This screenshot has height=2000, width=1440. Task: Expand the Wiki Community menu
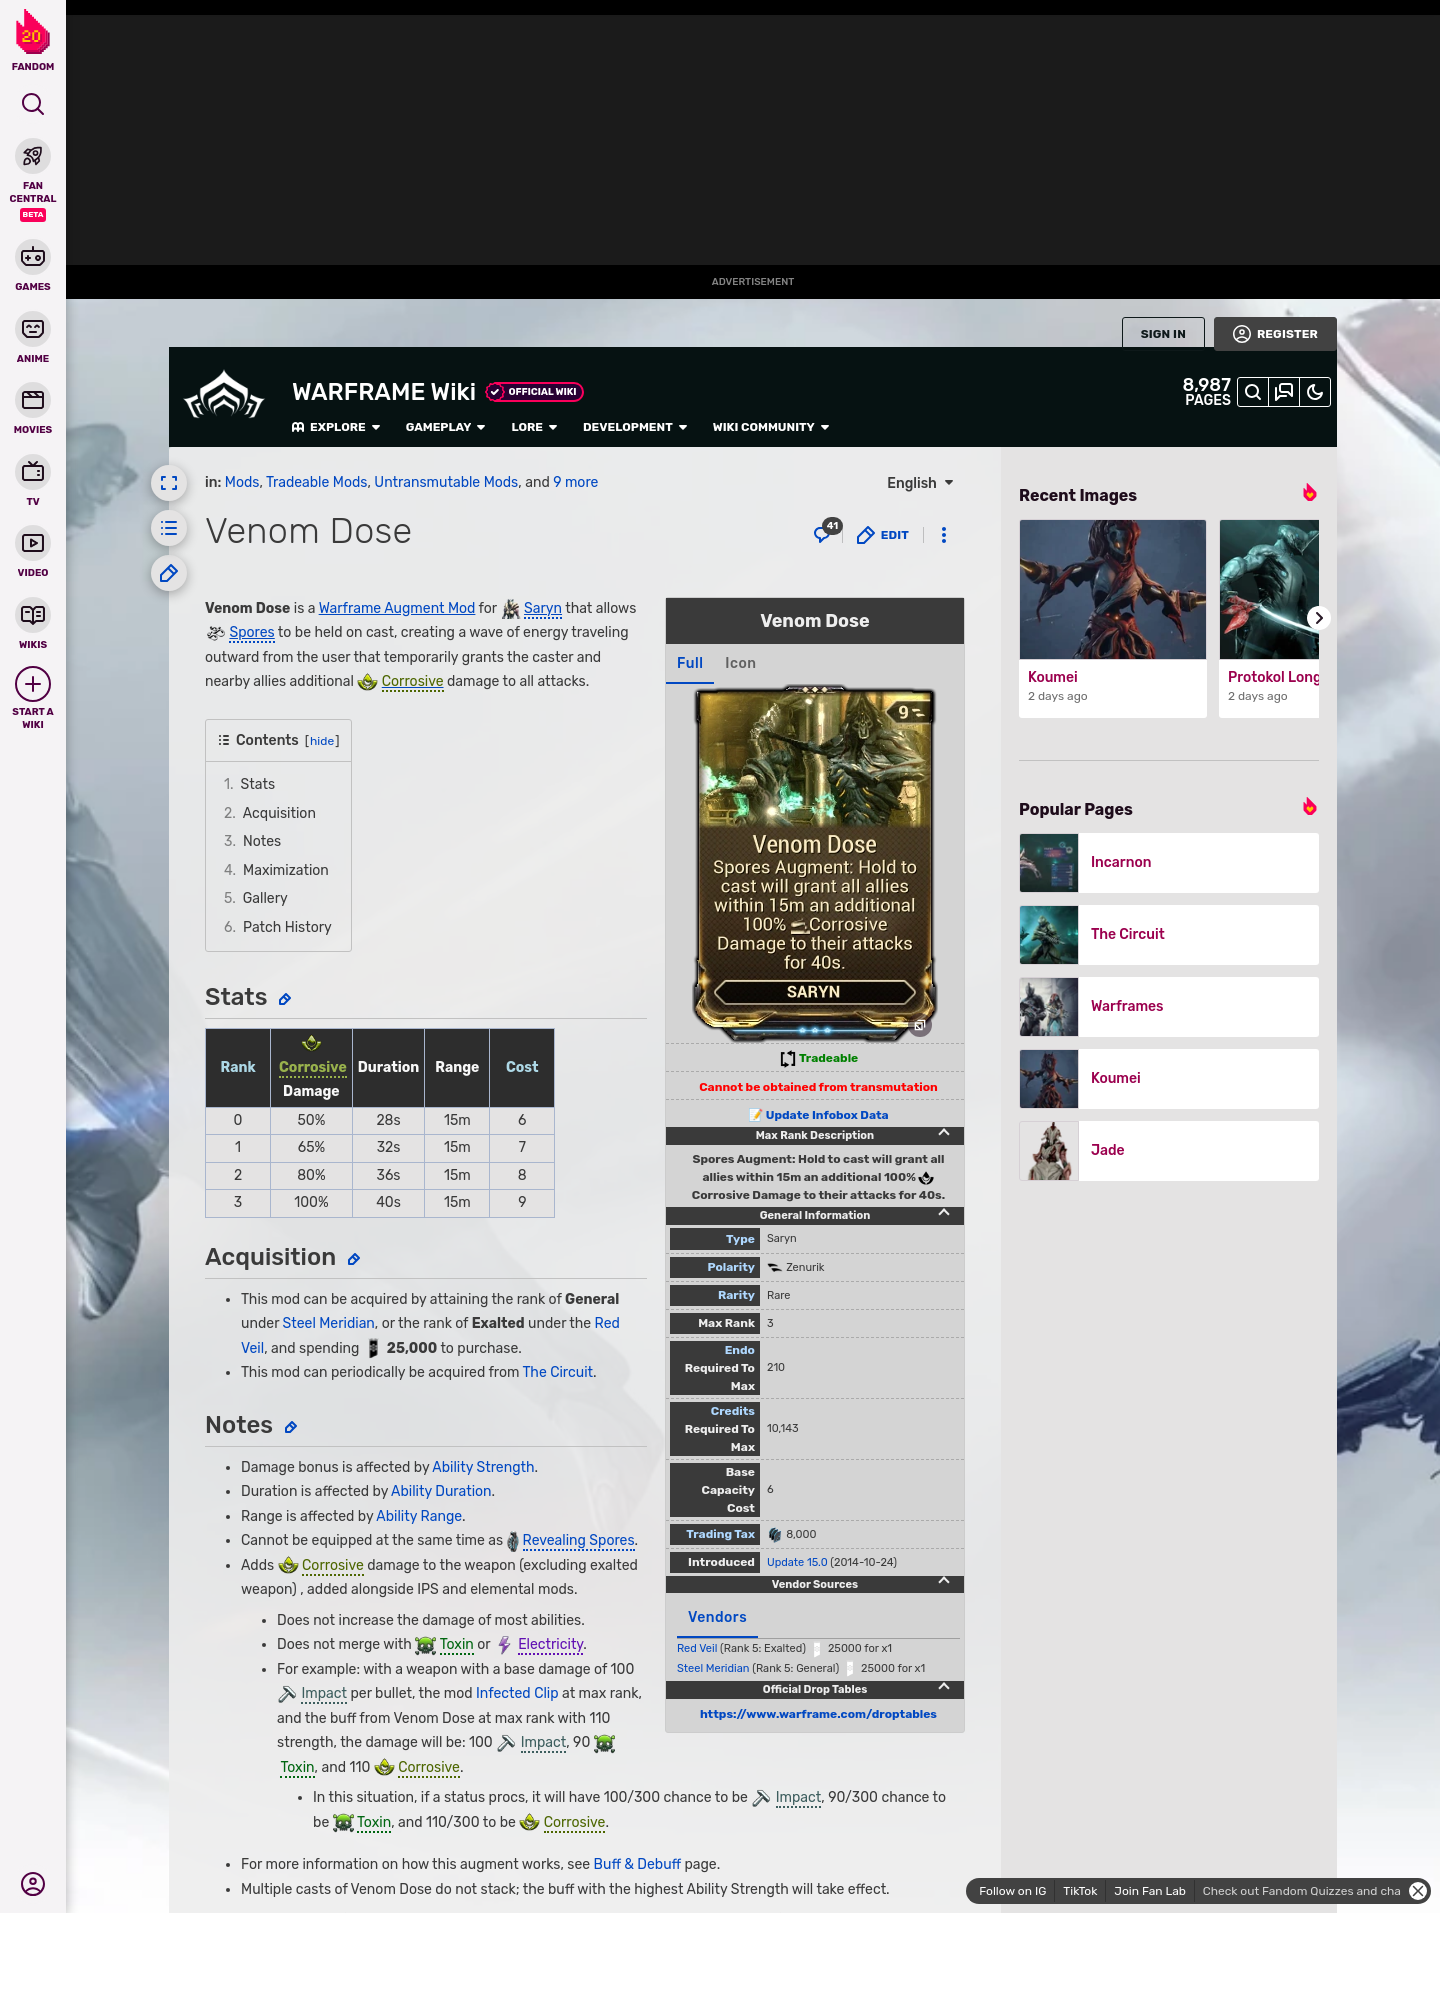click(x=771, y=427)
